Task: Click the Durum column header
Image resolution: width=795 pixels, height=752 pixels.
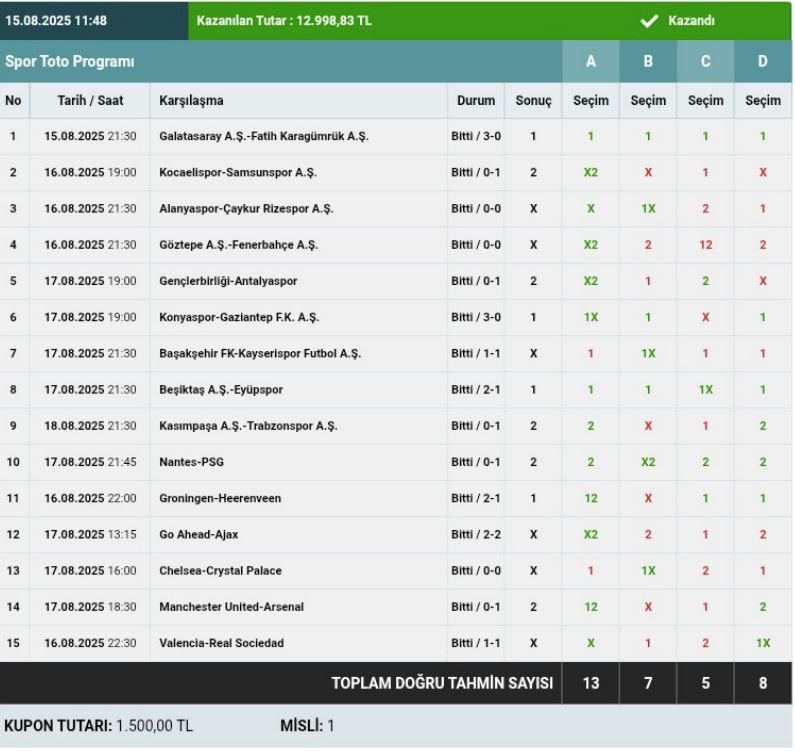Action: [x=475, y=101]
